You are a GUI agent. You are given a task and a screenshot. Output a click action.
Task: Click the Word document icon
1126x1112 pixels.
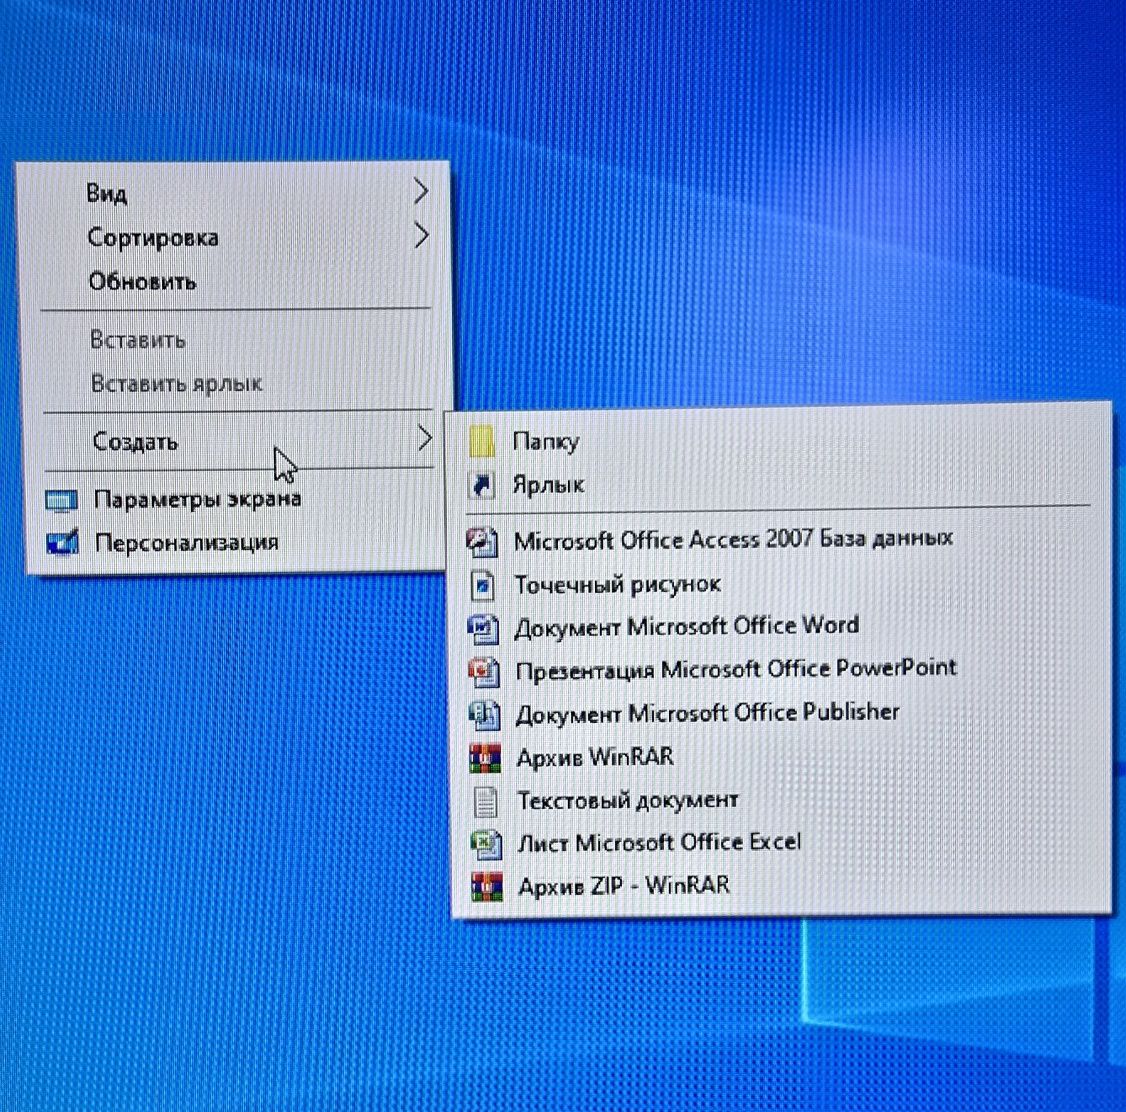483,629
